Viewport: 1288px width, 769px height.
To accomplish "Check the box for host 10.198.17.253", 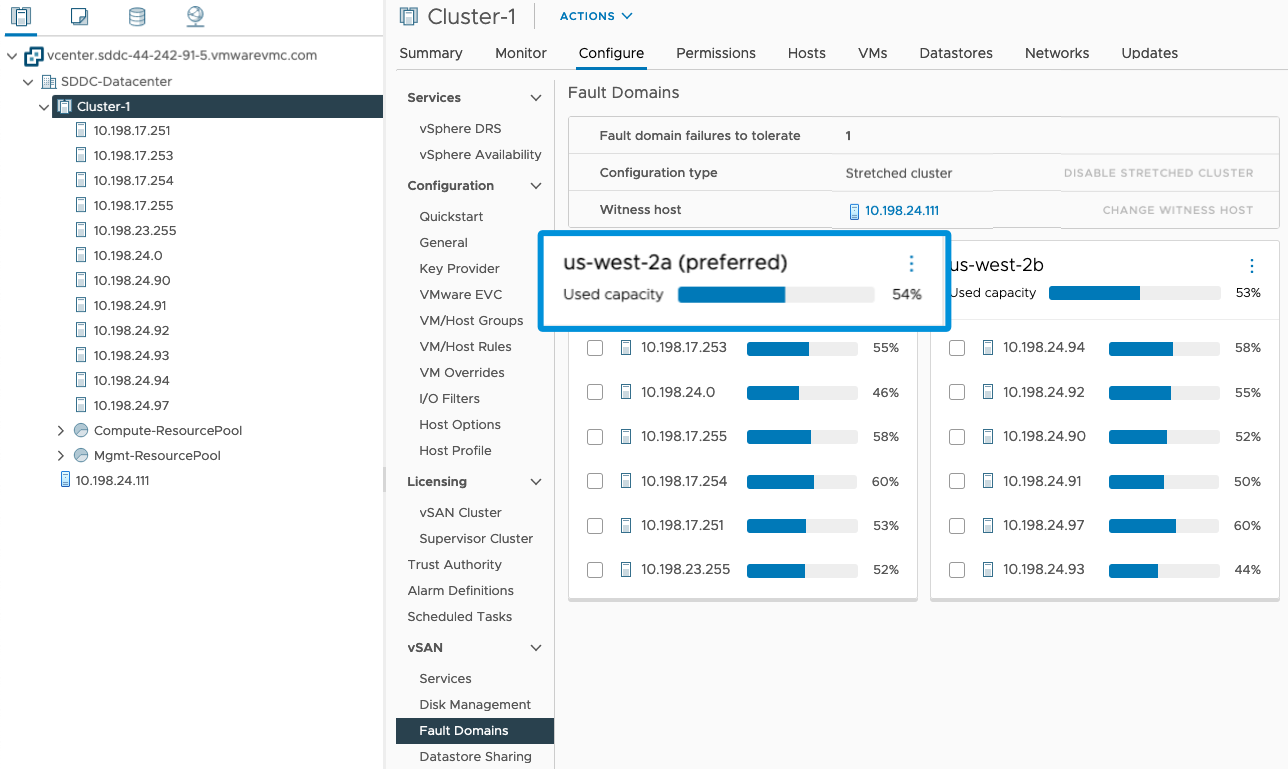I will point(595,348).
